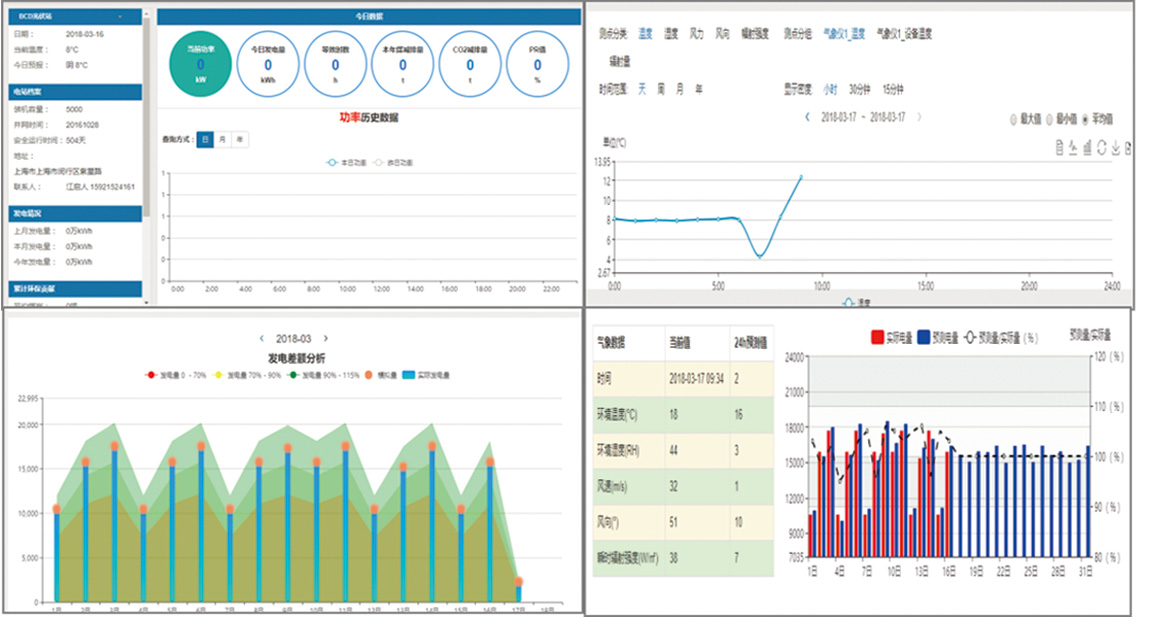The height and width of the screenshot is (634, 1156).
Task: Go to next month after 2018-03
Action: coord(326,339)
